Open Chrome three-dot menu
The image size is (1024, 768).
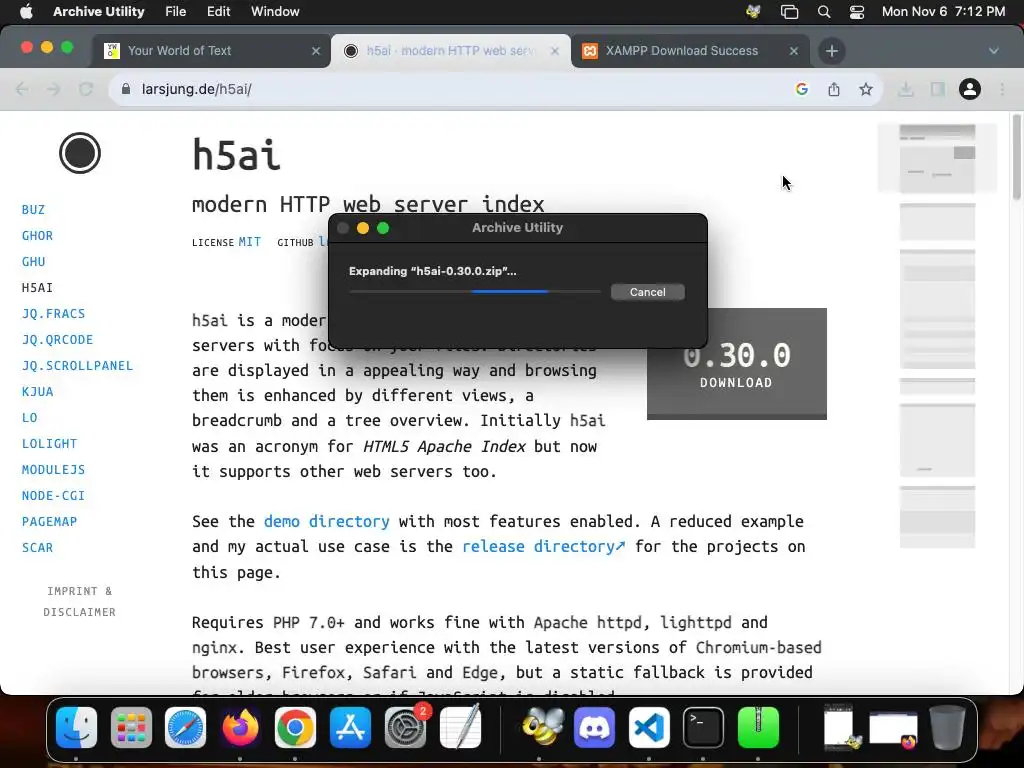(1002, 89)
